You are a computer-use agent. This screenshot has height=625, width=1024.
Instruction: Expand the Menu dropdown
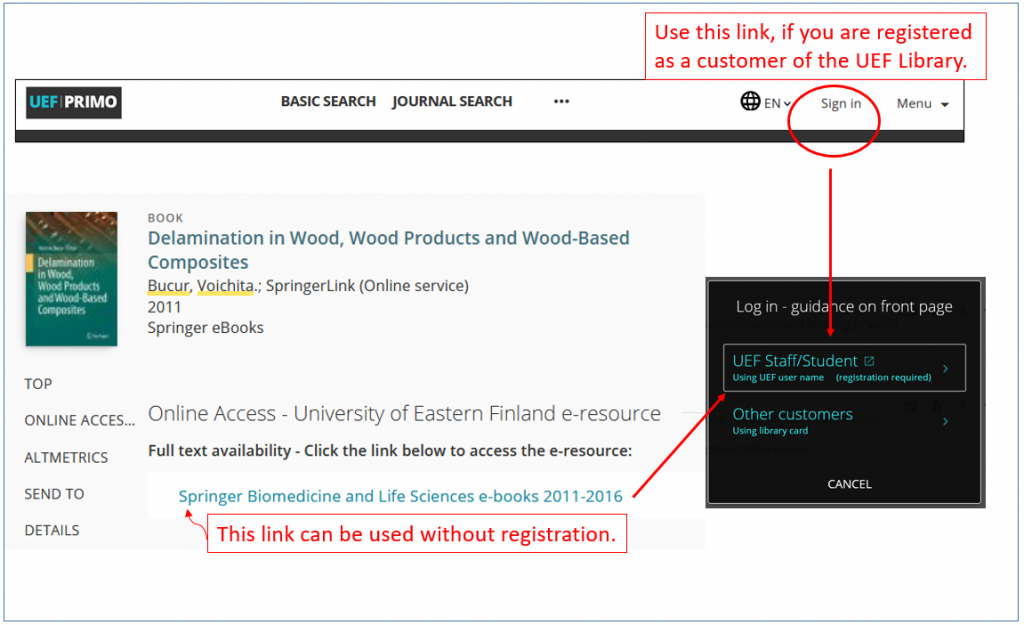pyautogui.click(x=922, y=103)
